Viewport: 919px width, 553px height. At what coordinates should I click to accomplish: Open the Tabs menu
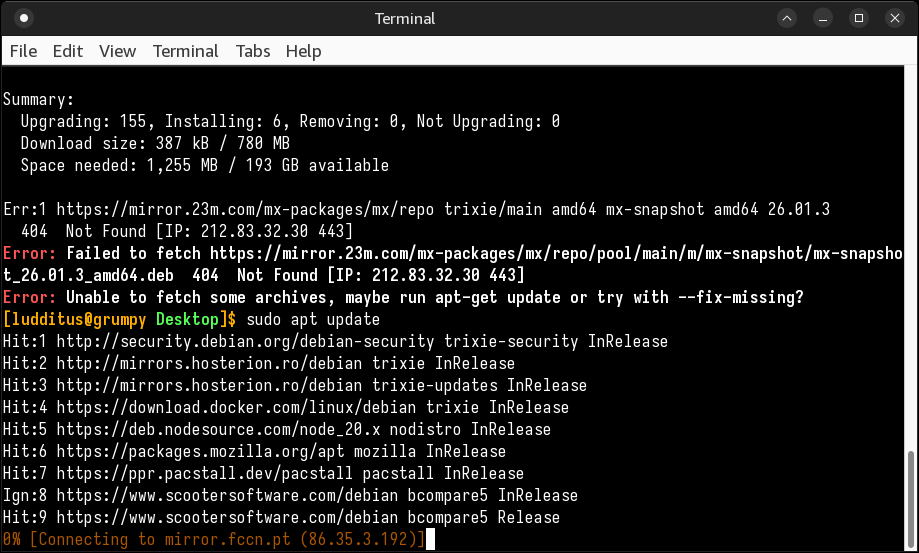coord(253,51)
